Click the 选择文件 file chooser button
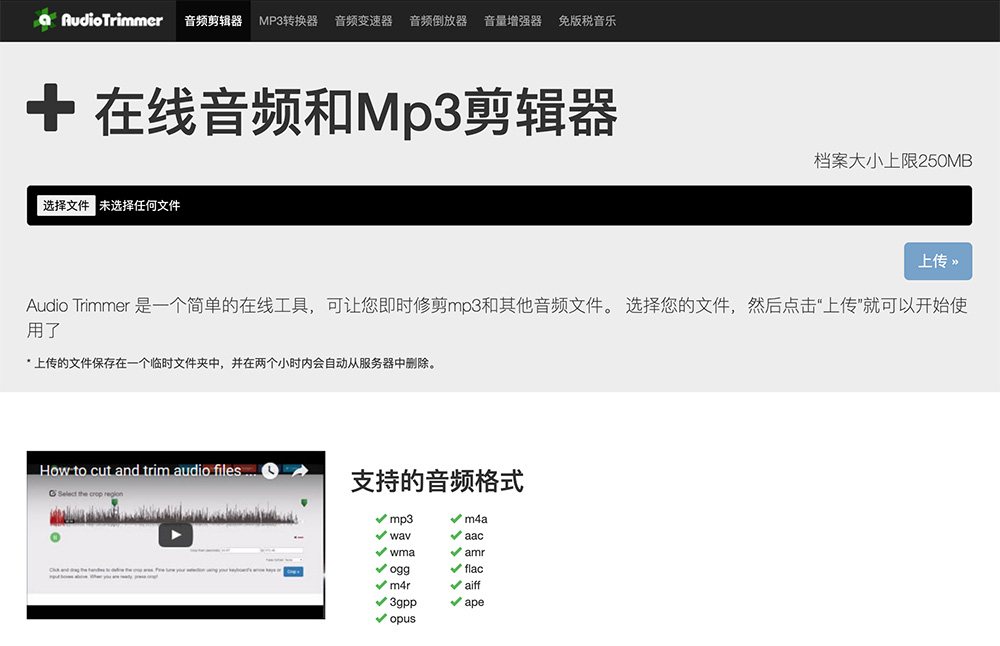This screenshot has width=1000, height=646. pyautogui.click(x=66, y=205)
